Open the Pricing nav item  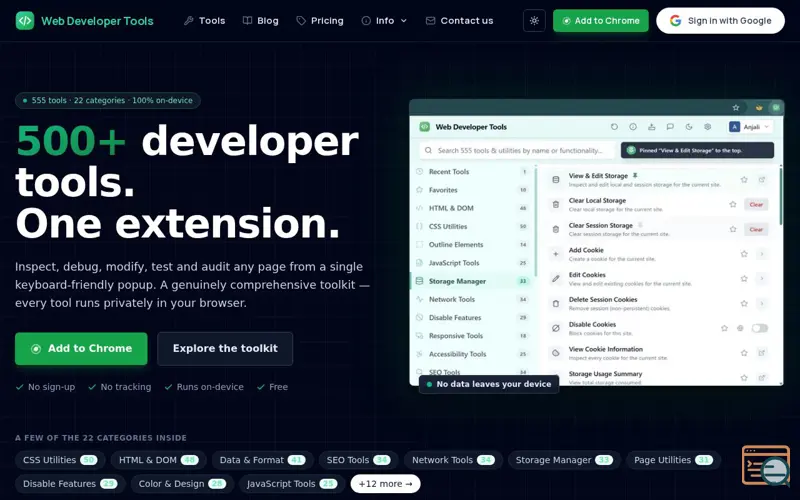[320, 21]
